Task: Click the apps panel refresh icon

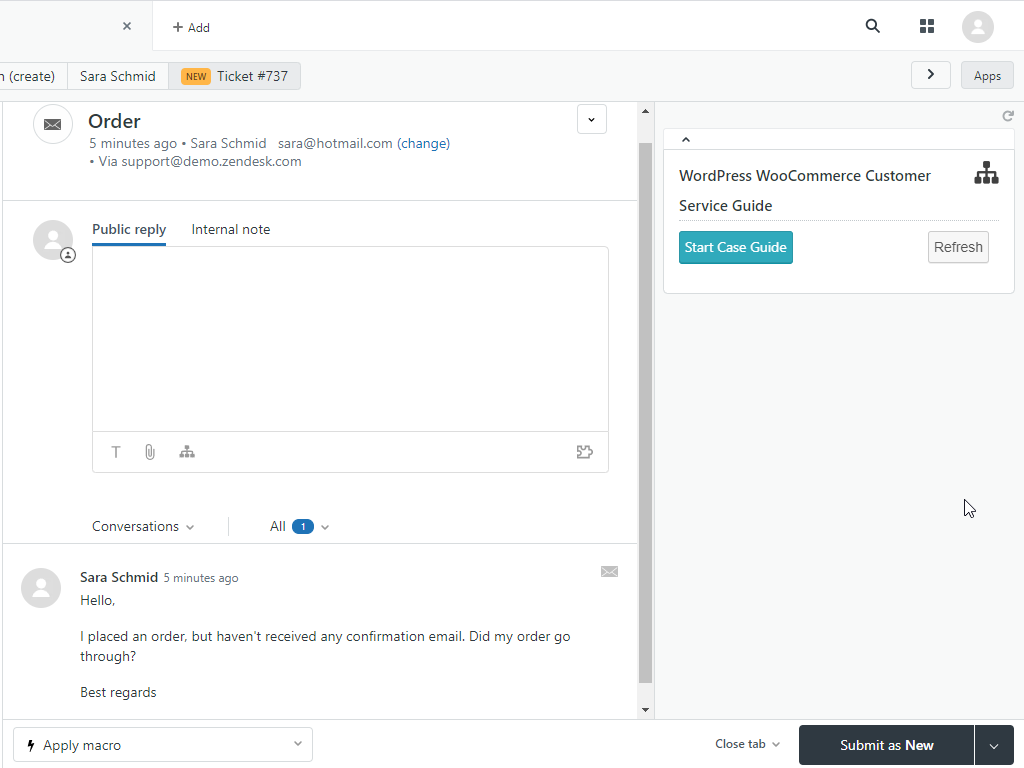Action: click(1008, 116)
